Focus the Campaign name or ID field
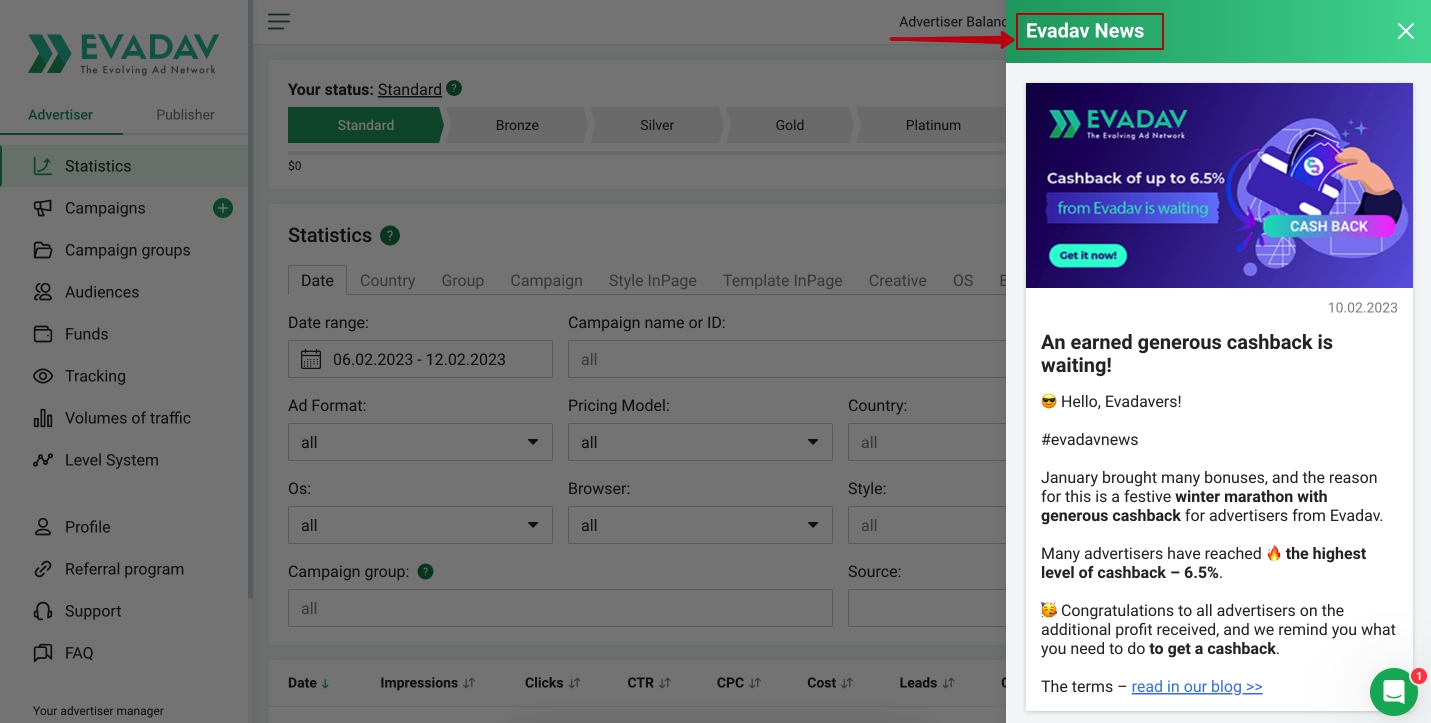This screenshot has height=723, width=1431. [x=787, y=359]
